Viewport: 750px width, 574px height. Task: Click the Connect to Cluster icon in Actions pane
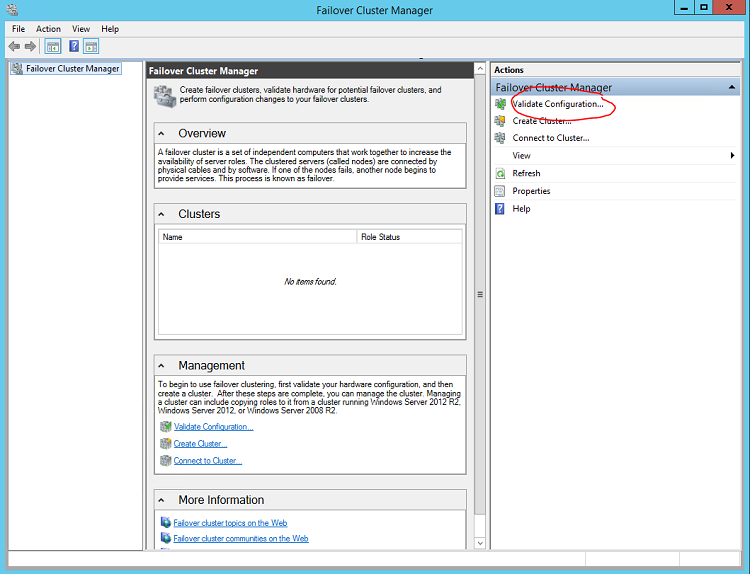(x=500, y=138)
